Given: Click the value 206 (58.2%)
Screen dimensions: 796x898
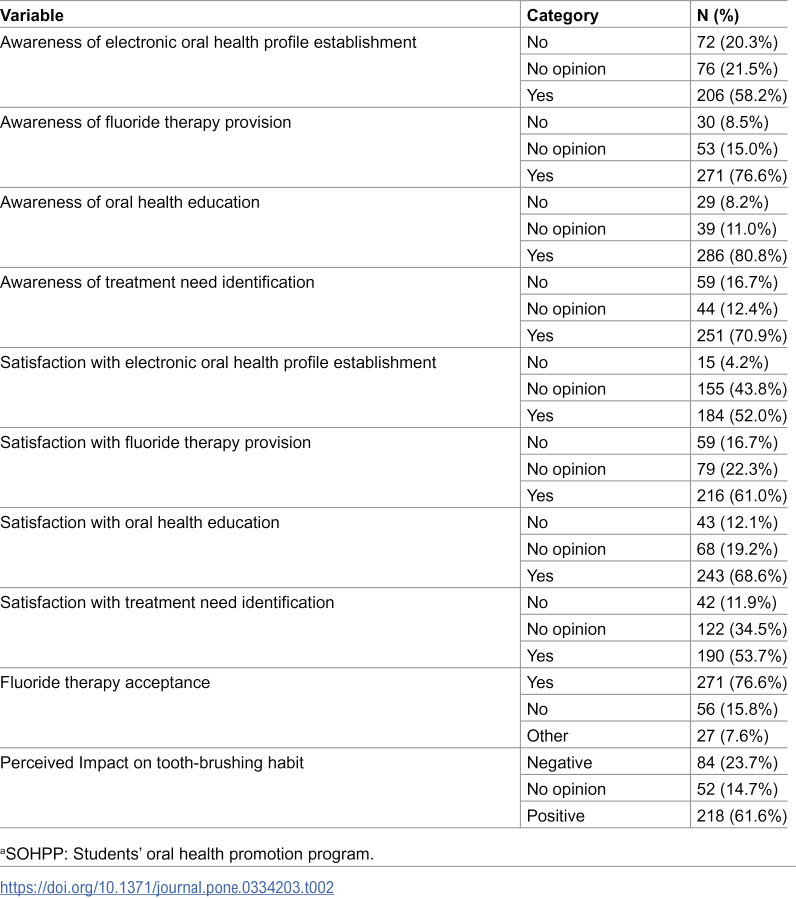Looking at the screenshot, I should (742, 96).
